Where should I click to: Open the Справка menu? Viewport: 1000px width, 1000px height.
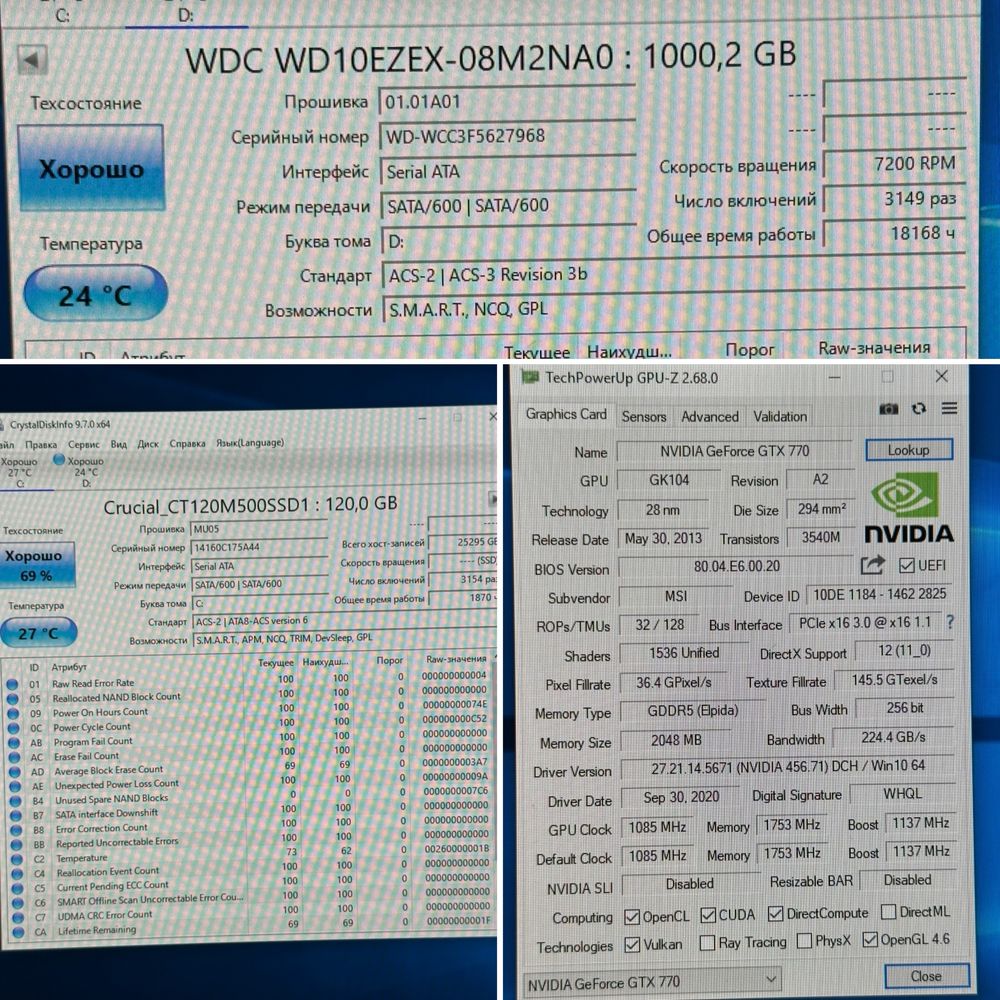tap(188, 443)
